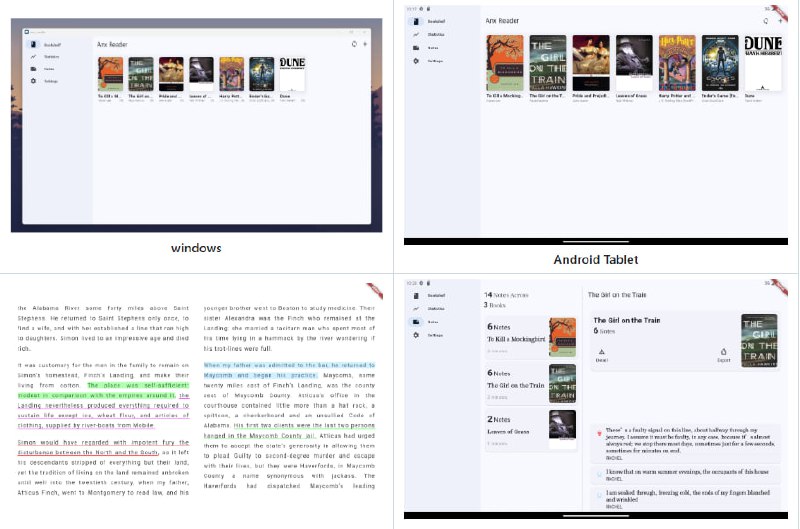Click the plus icon in the Windows screenshot

365,44
